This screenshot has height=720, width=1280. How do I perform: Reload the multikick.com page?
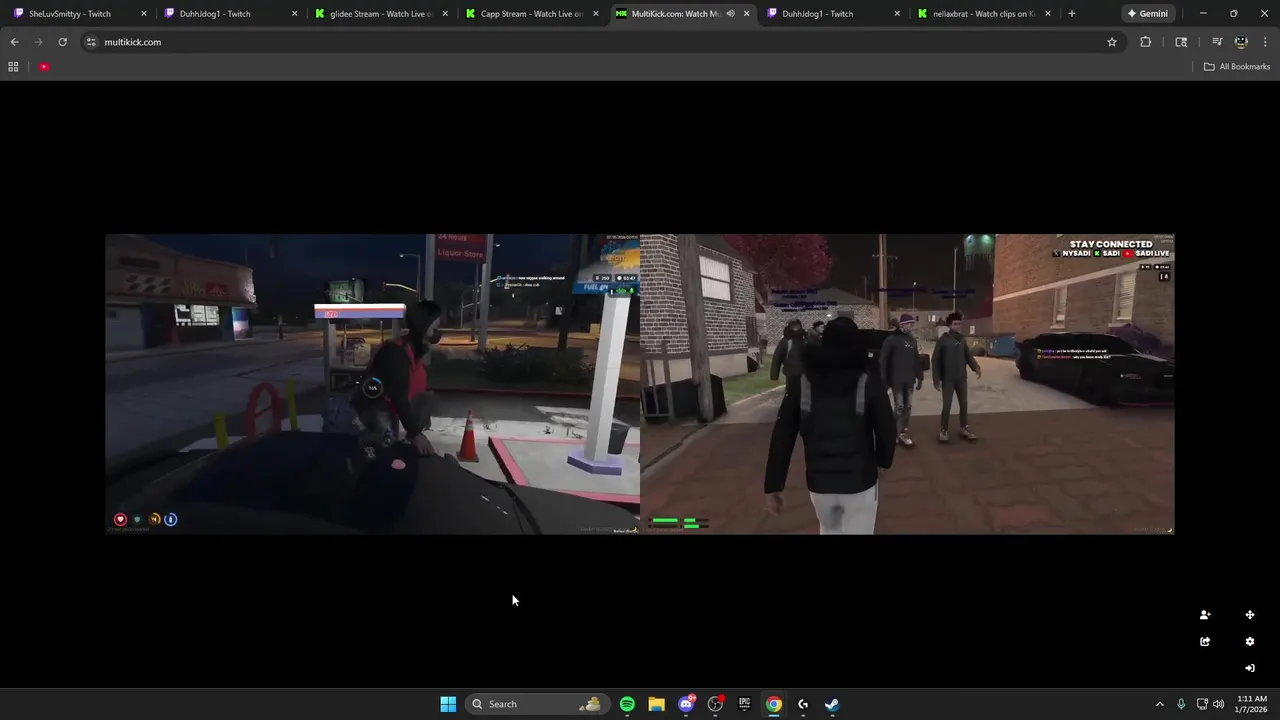tap(62, 42)
